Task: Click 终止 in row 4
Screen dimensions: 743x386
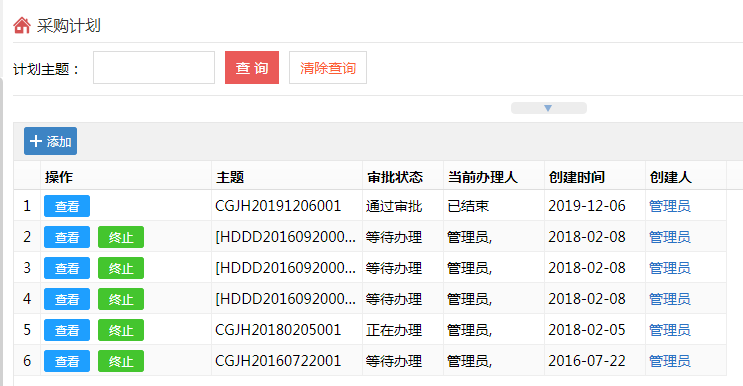Action: tap(121, 299)
